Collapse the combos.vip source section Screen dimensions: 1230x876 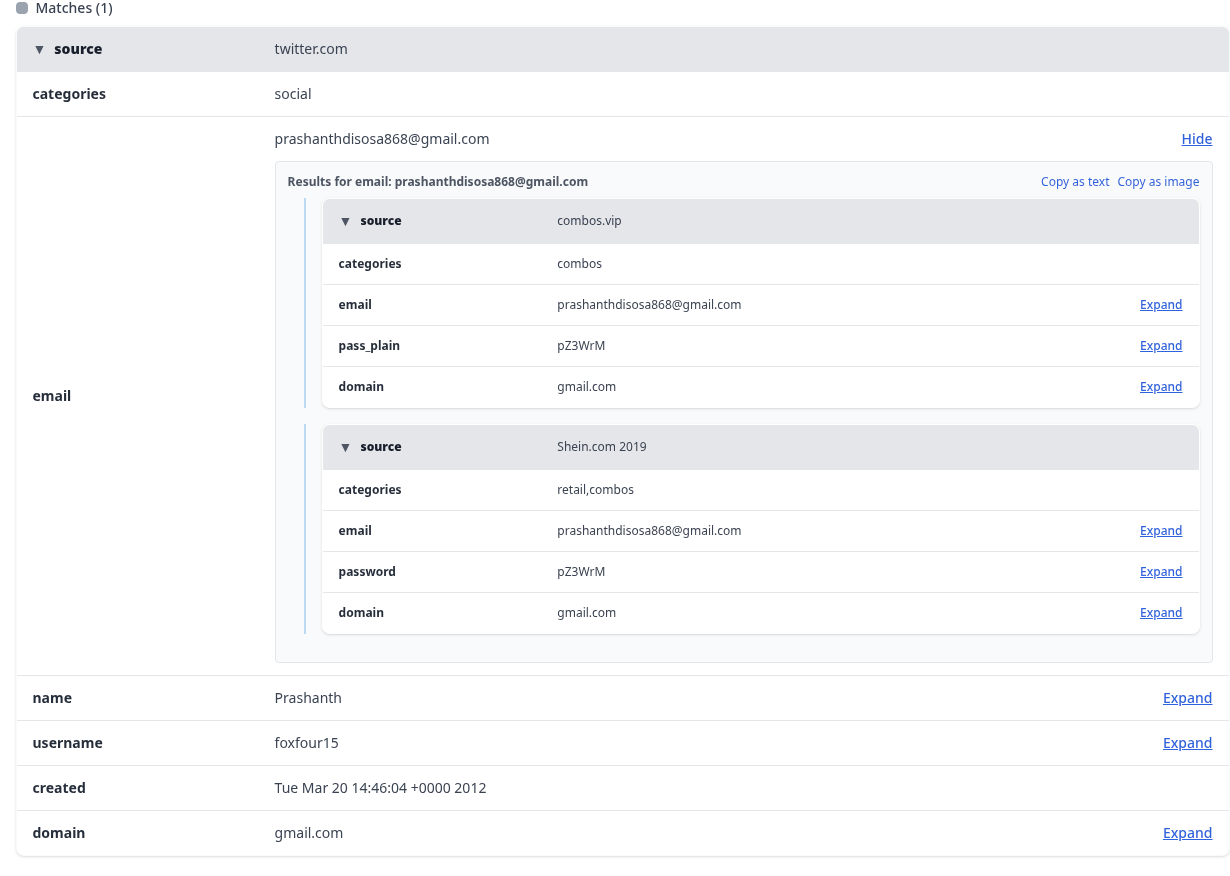[x=345, y=221]
